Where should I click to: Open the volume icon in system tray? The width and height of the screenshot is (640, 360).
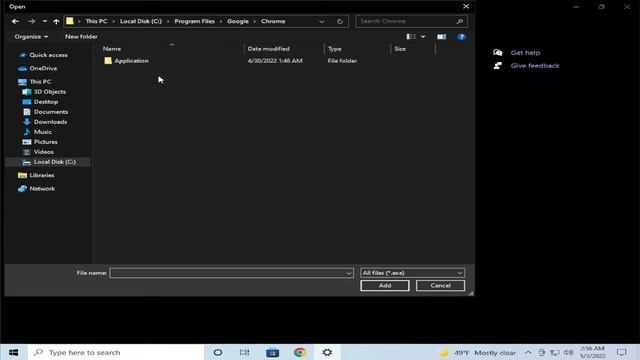[568, 352]
